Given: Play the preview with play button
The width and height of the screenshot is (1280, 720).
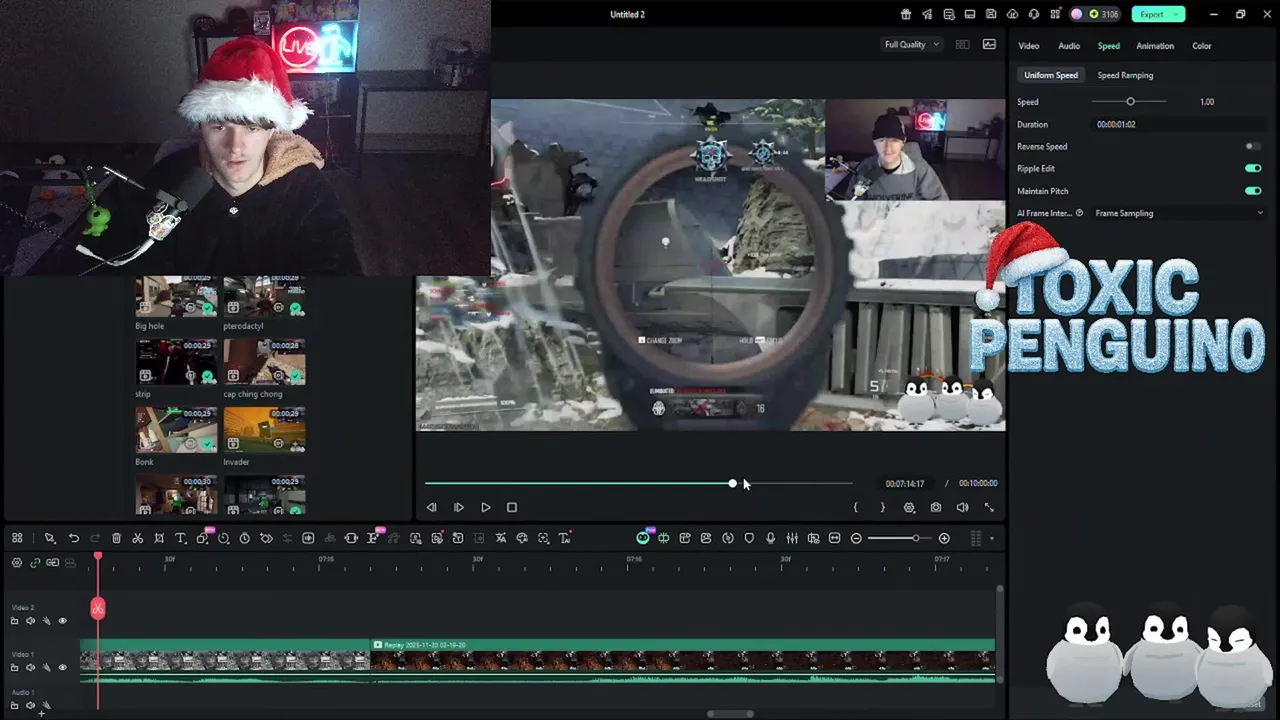Looking at the screenshot, I should point(485,508).
